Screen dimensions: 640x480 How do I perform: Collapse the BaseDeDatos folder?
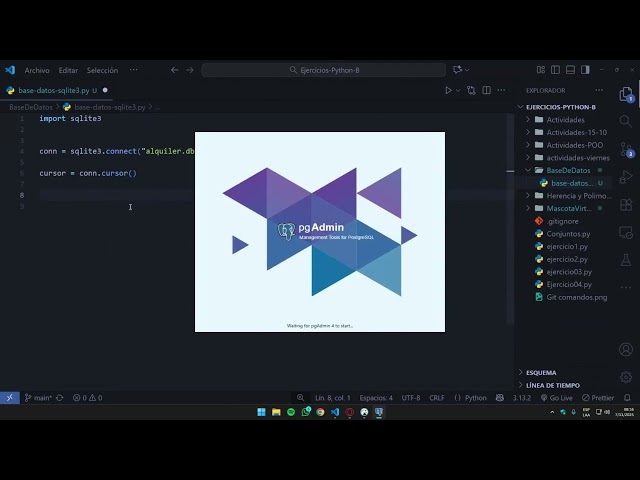(x=568, y=171)
